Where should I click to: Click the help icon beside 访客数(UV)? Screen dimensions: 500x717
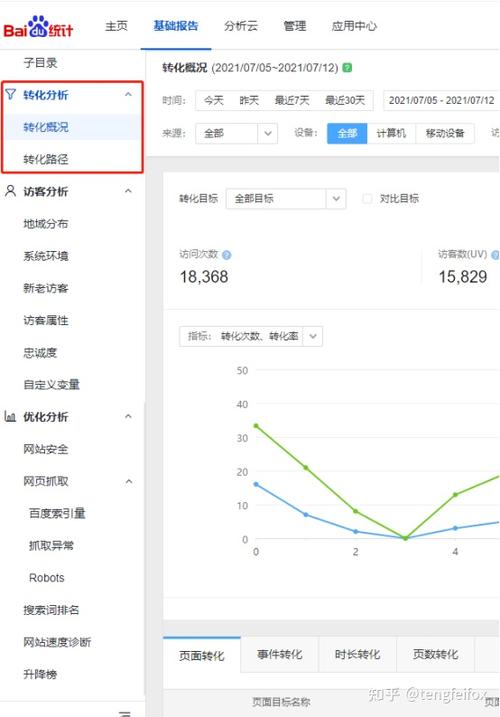[495, 255]
